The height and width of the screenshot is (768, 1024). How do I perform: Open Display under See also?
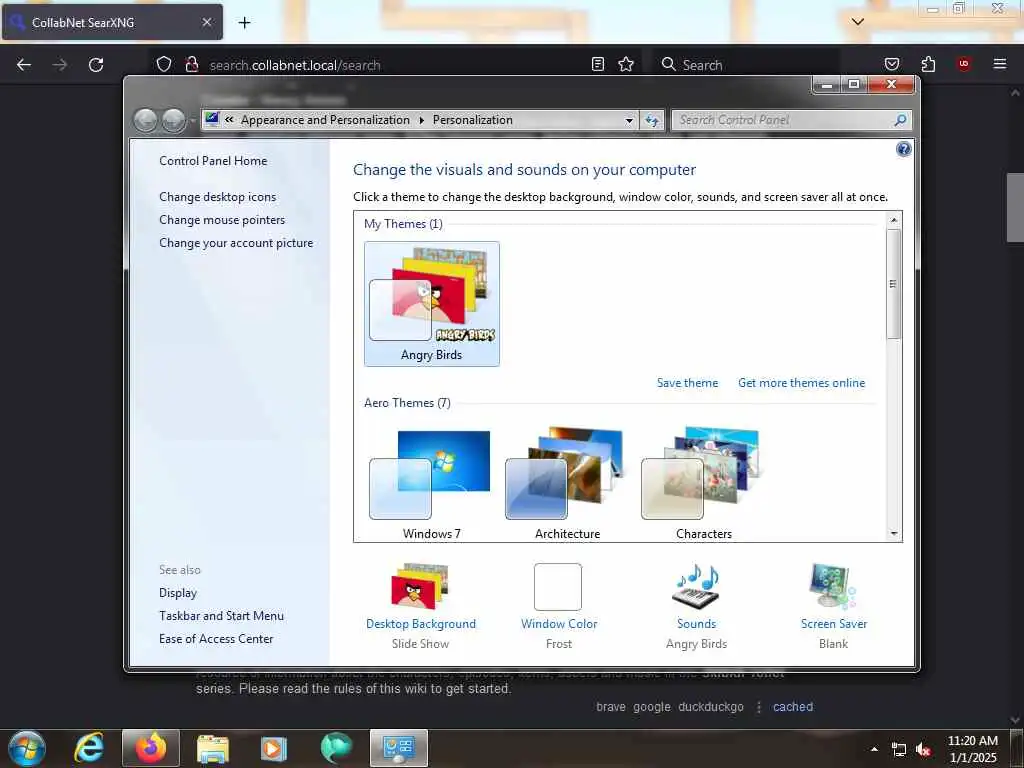click(x=178, y=592)
